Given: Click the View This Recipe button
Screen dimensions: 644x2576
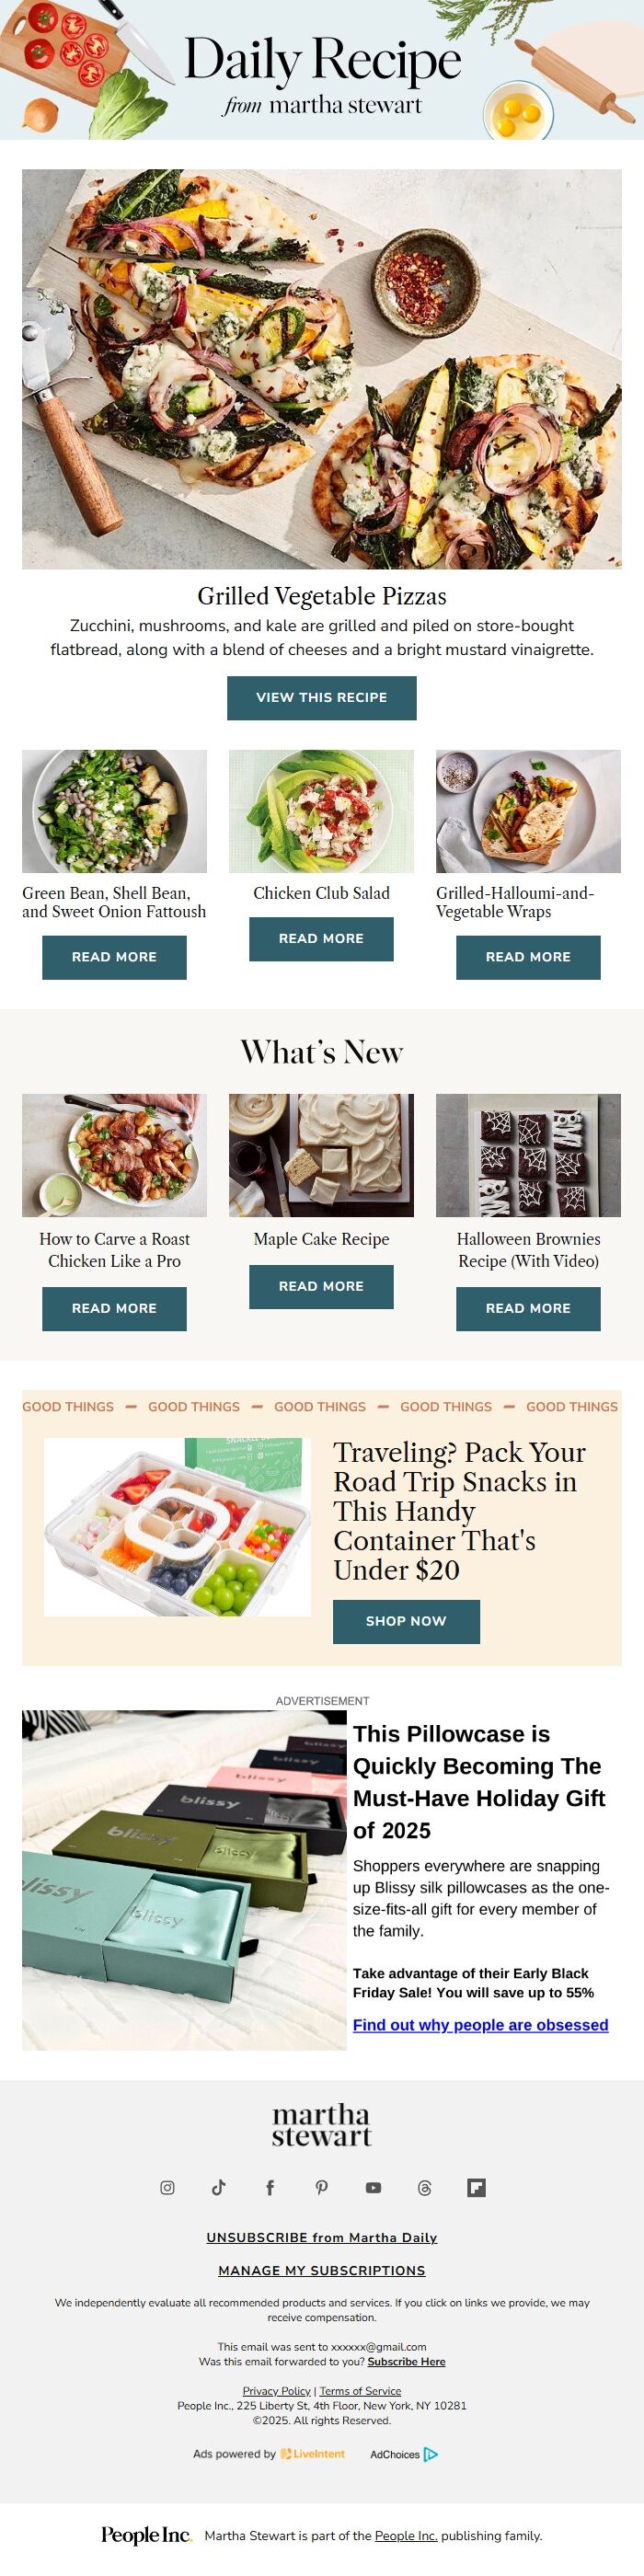Looking at the screenshot, I should (322, 697).
